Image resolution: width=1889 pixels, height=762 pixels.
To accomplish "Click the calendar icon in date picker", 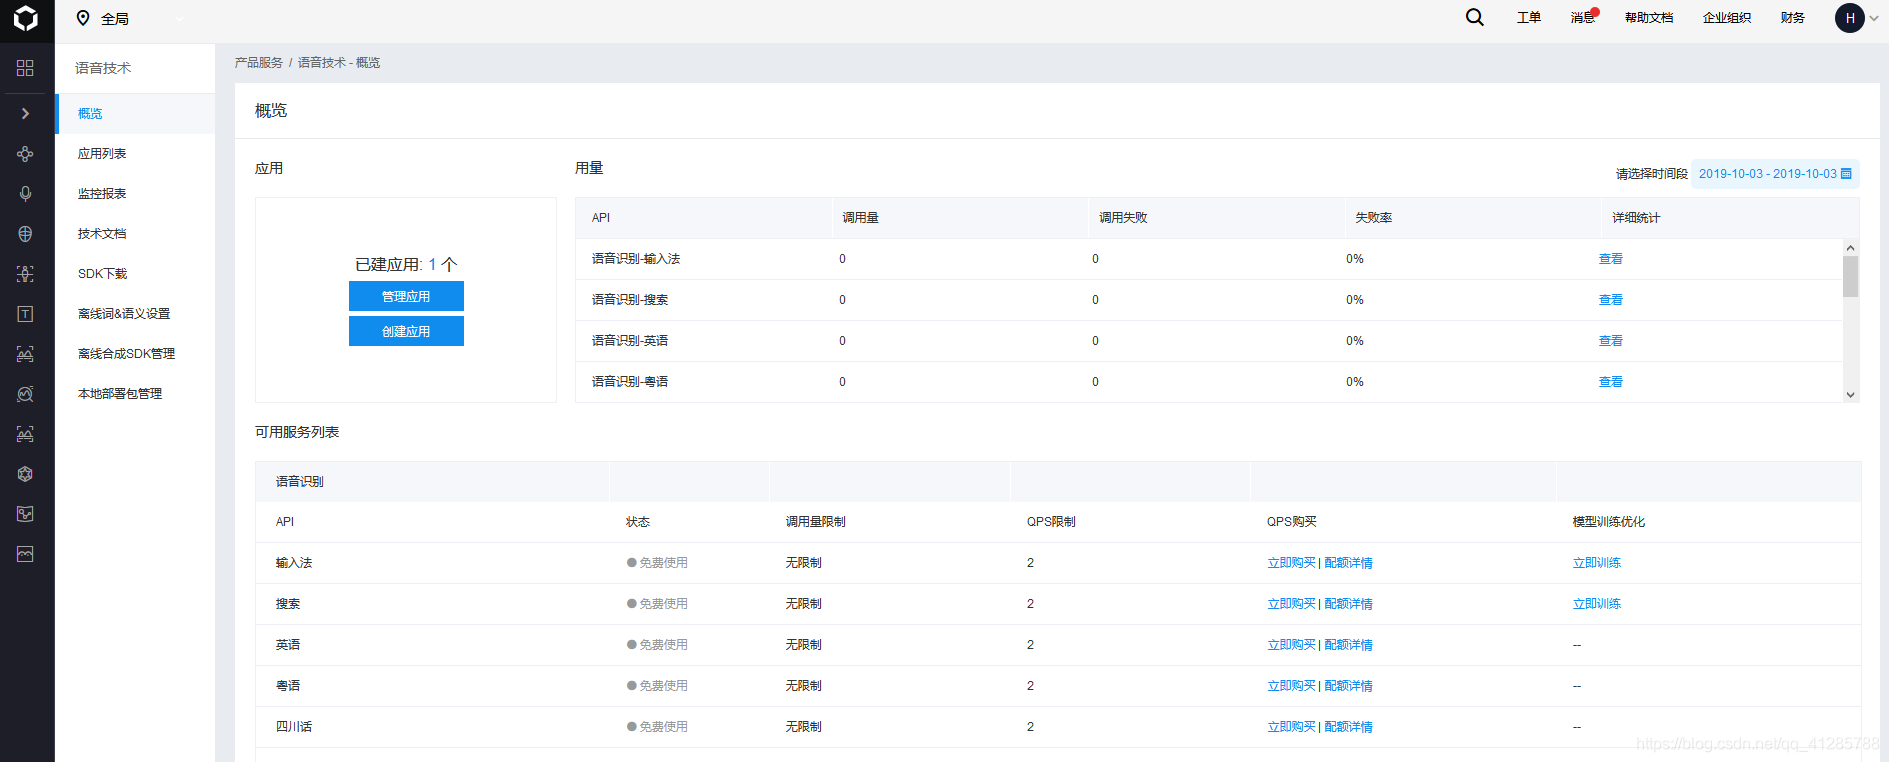I will [1846, 174].
